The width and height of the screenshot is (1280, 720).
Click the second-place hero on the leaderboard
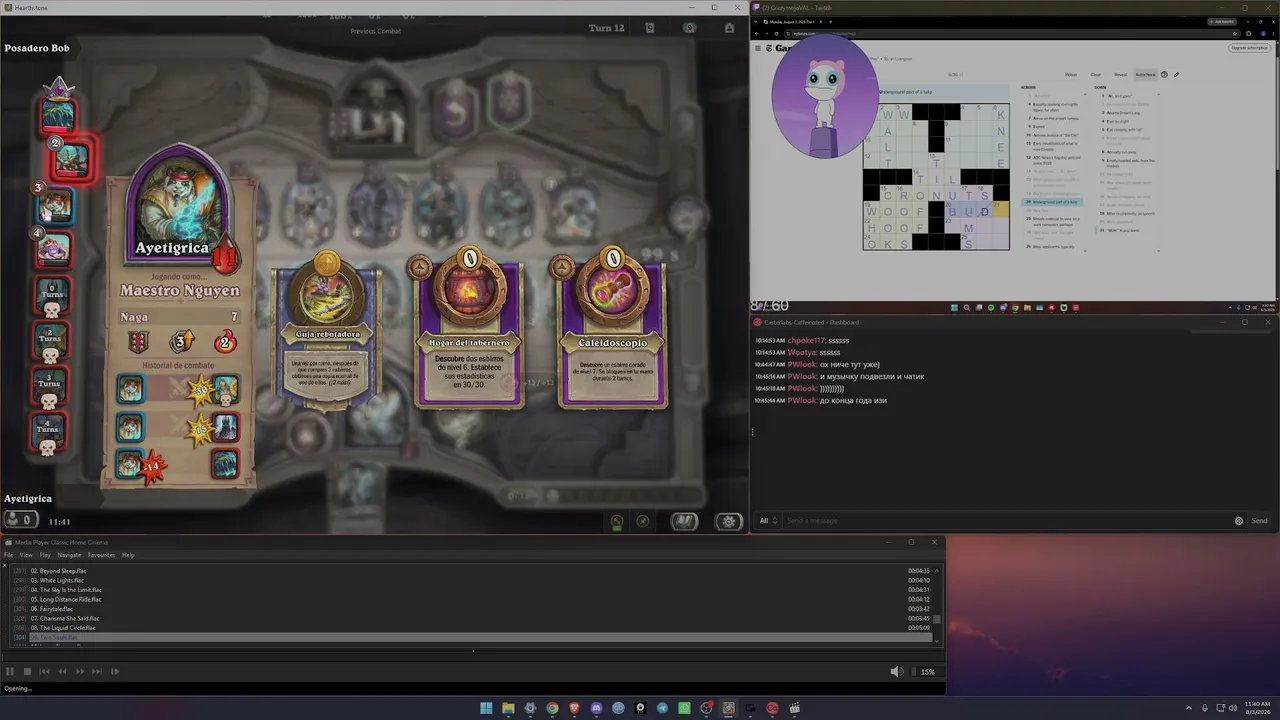coord(71,158)
